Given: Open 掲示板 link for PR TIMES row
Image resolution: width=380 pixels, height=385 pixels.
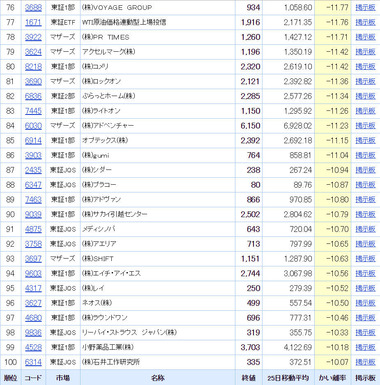Looking at the screenshot, I should click(x=365, y=37).
